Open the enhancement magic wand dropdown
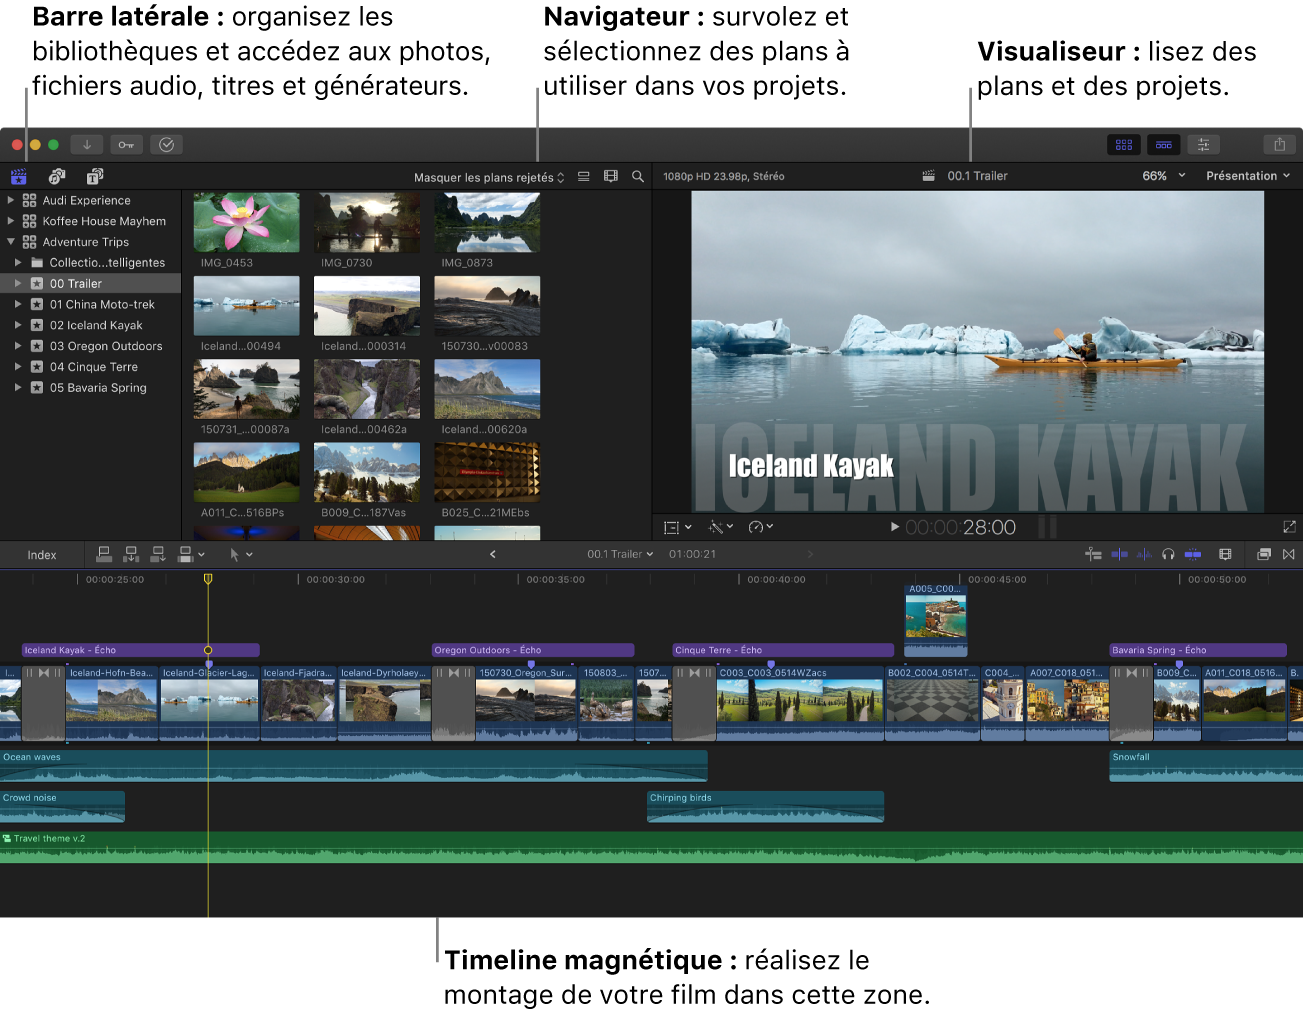 pyautogui.click(x=720, y=527)
